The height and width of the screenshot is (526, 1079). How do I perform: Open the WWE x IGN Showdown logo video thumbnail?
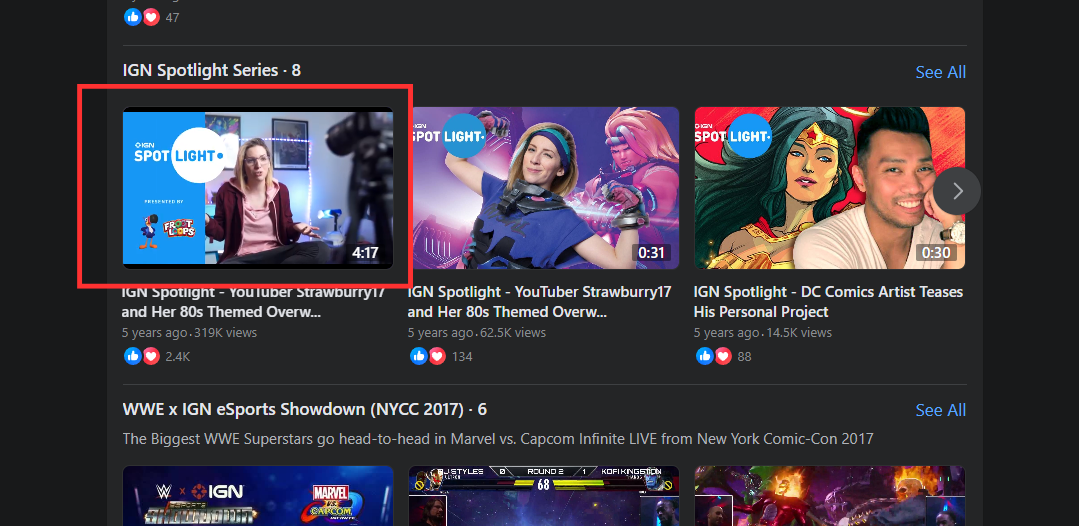click(x=258, y=496)
